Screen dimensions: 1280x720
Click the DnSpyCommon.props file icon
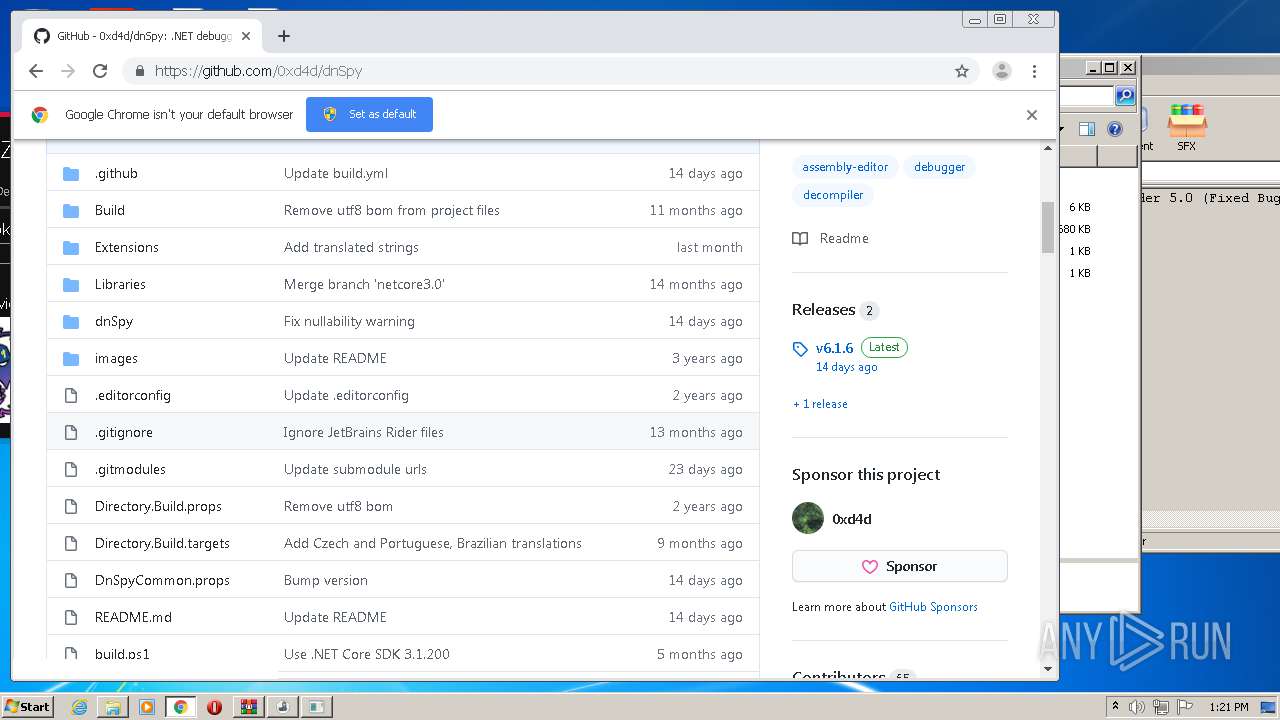pos(71,580)
